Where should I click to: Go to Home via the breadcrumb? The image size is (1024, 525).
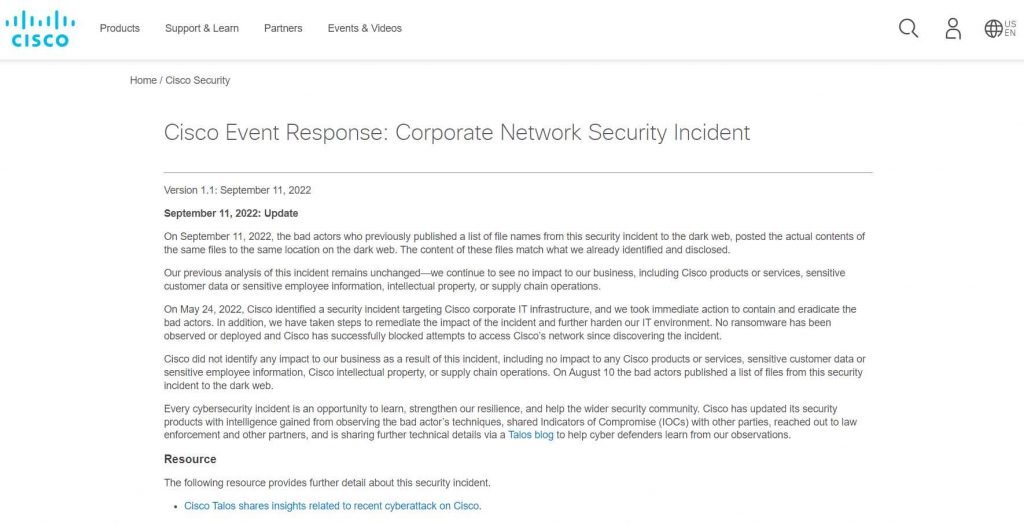[x=143, y=80]
